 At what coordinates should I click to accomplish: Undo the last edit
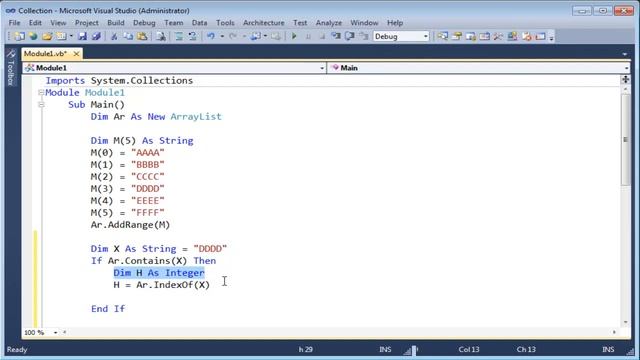[x=211, y=36]
